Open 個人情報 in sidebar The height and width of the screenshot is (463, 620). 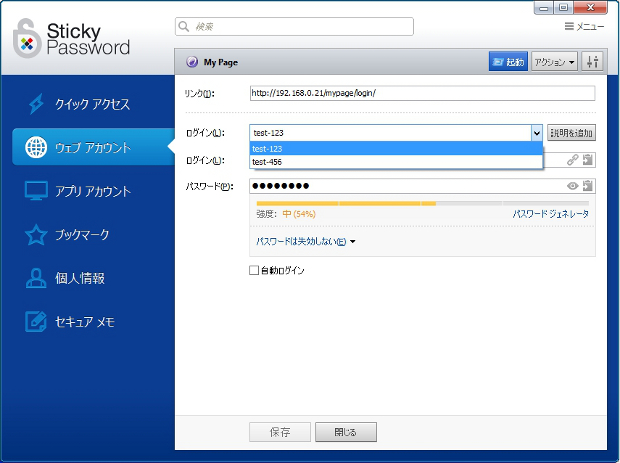coord(80,278)
